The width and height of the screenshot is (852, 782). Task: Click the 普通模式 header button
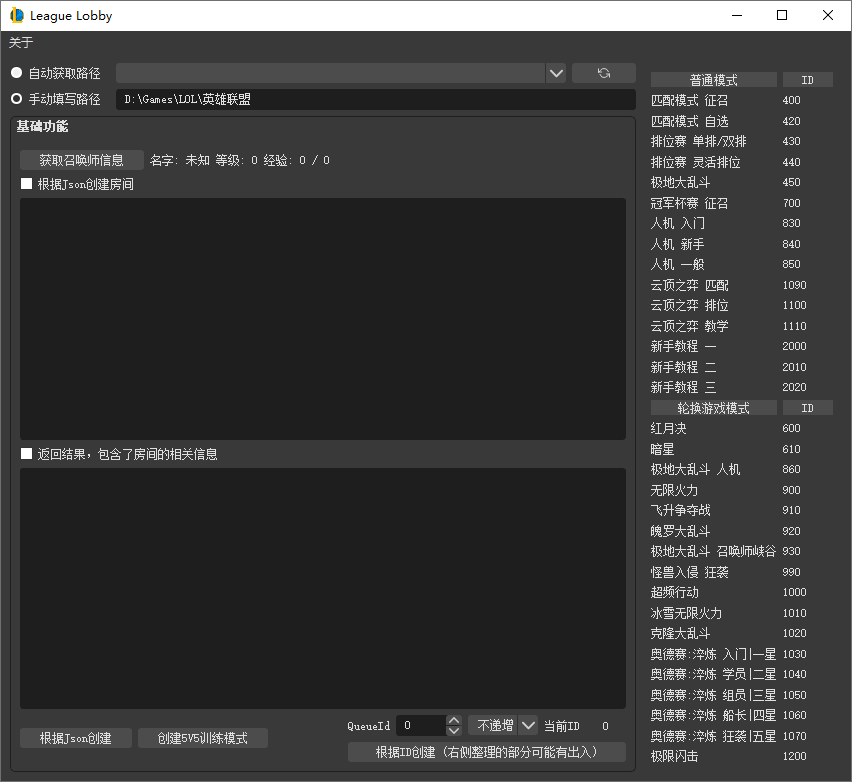pyautogui.click(x=713, y=80)
